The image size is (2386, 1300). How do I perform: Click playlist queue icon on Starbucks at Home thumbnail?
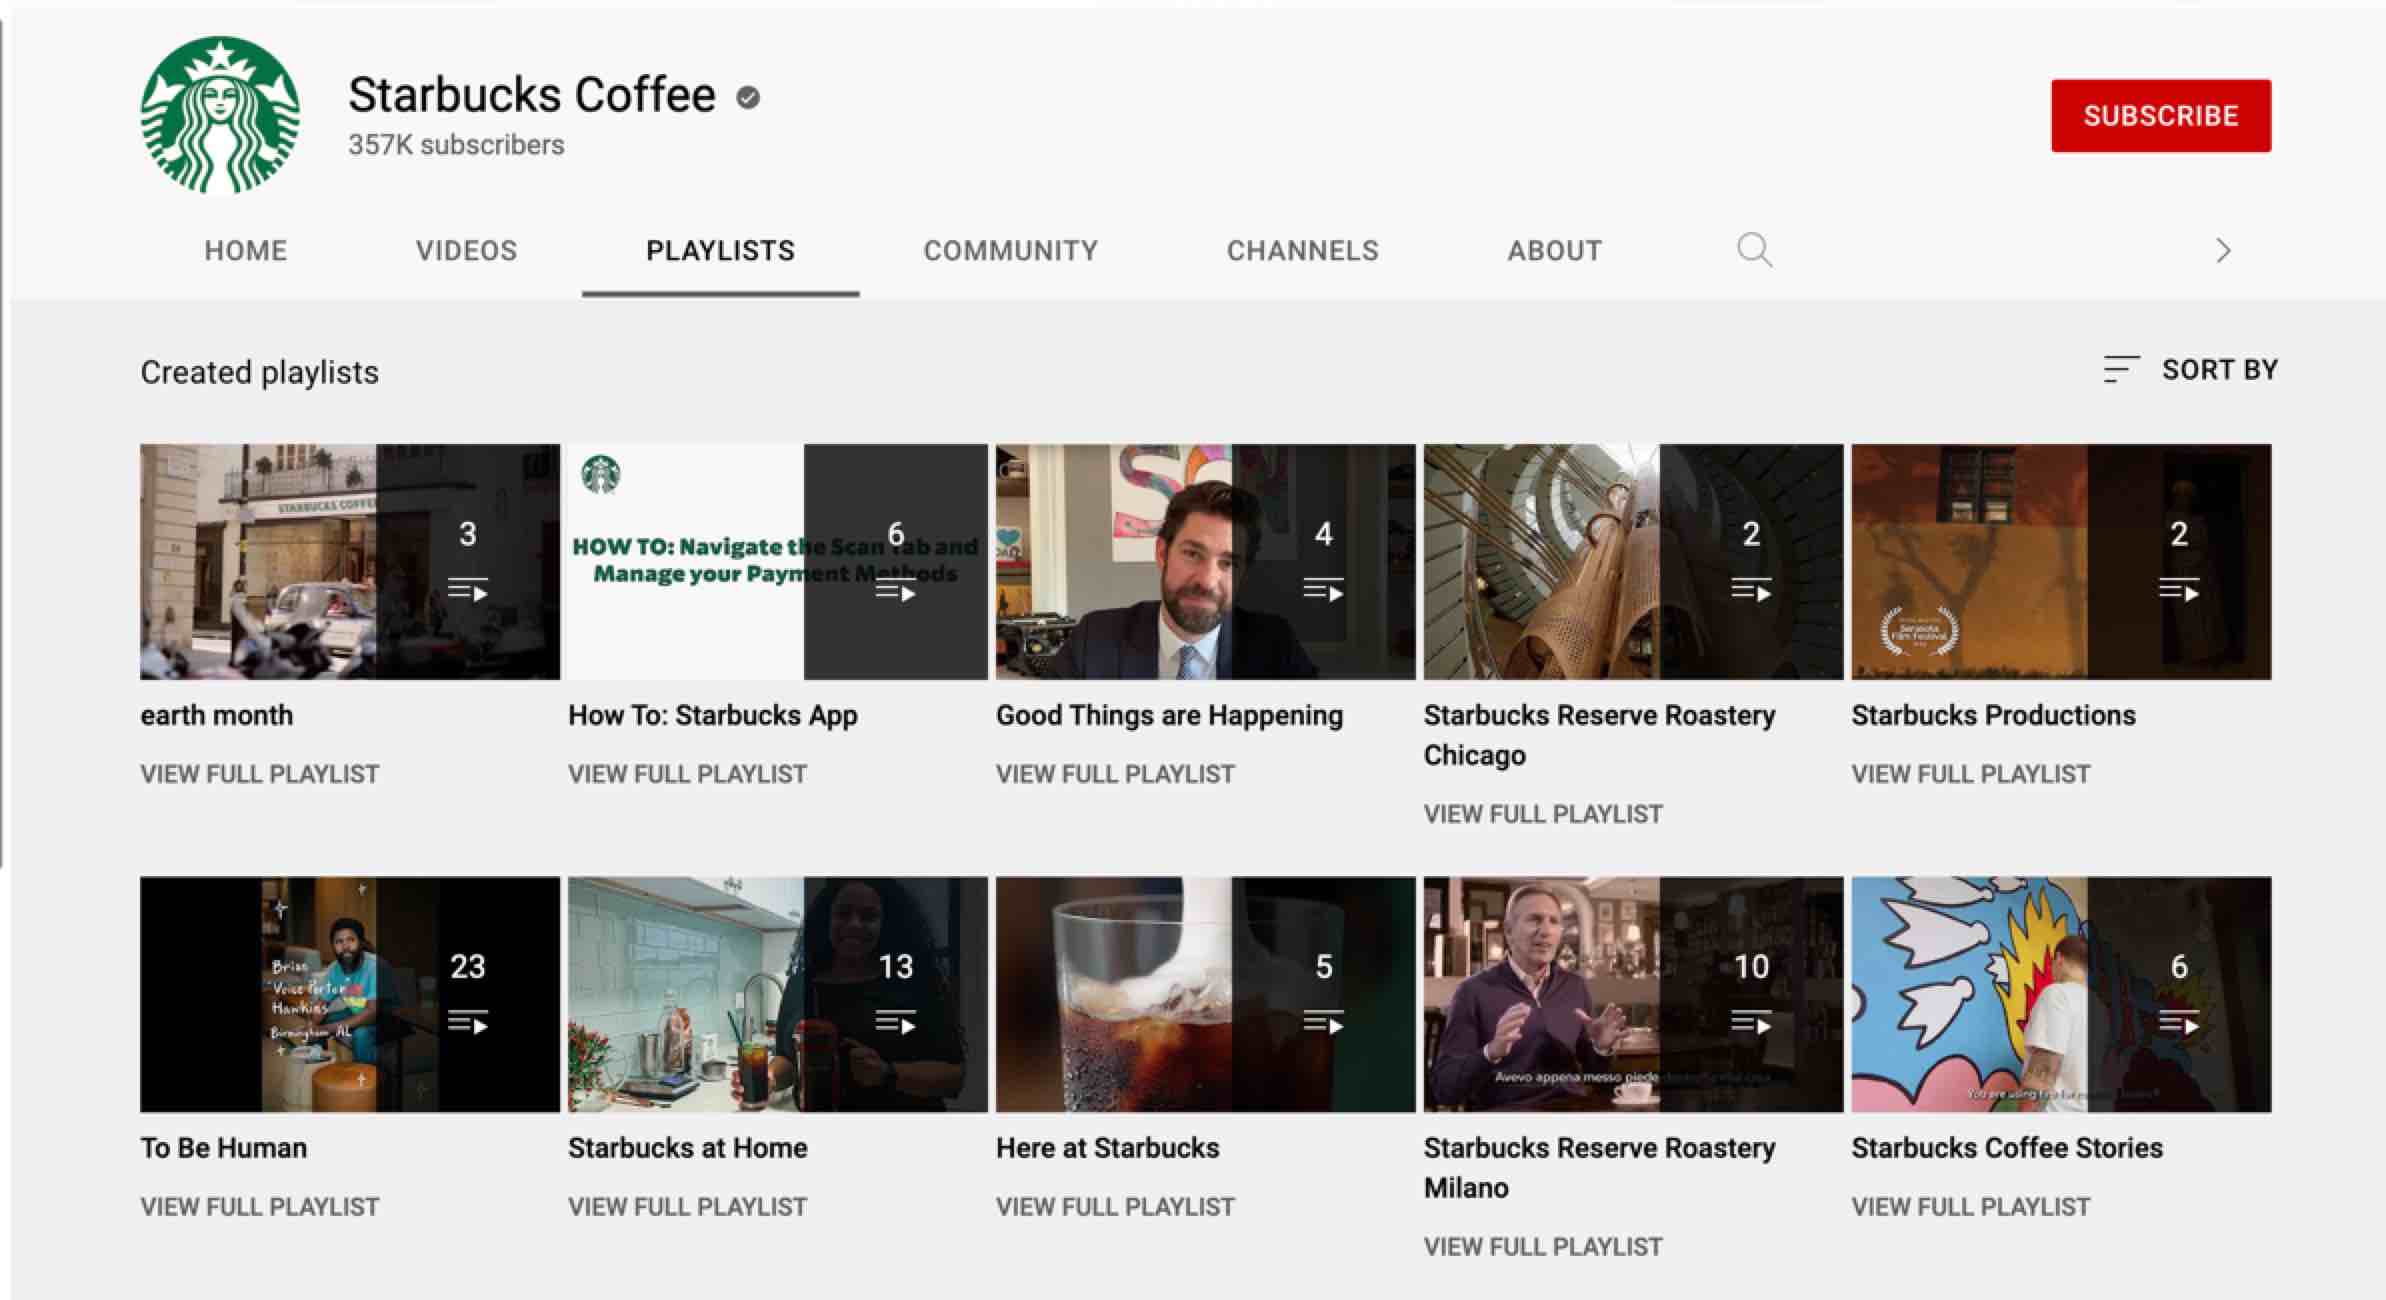point(895,1022)
